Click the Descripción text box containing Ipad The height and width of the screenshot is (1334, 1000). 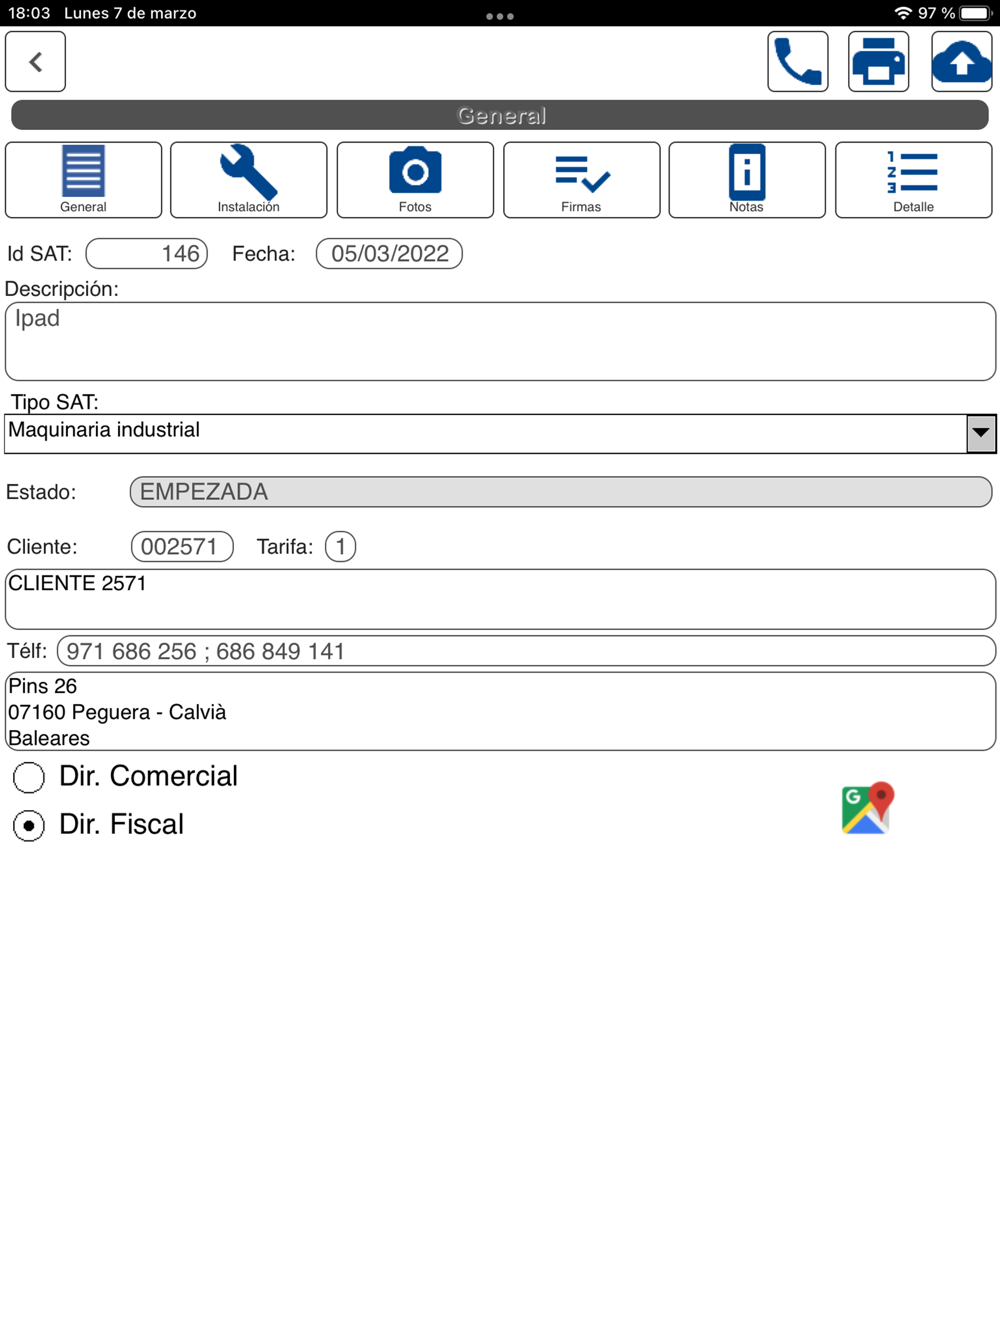click(500, 341)
